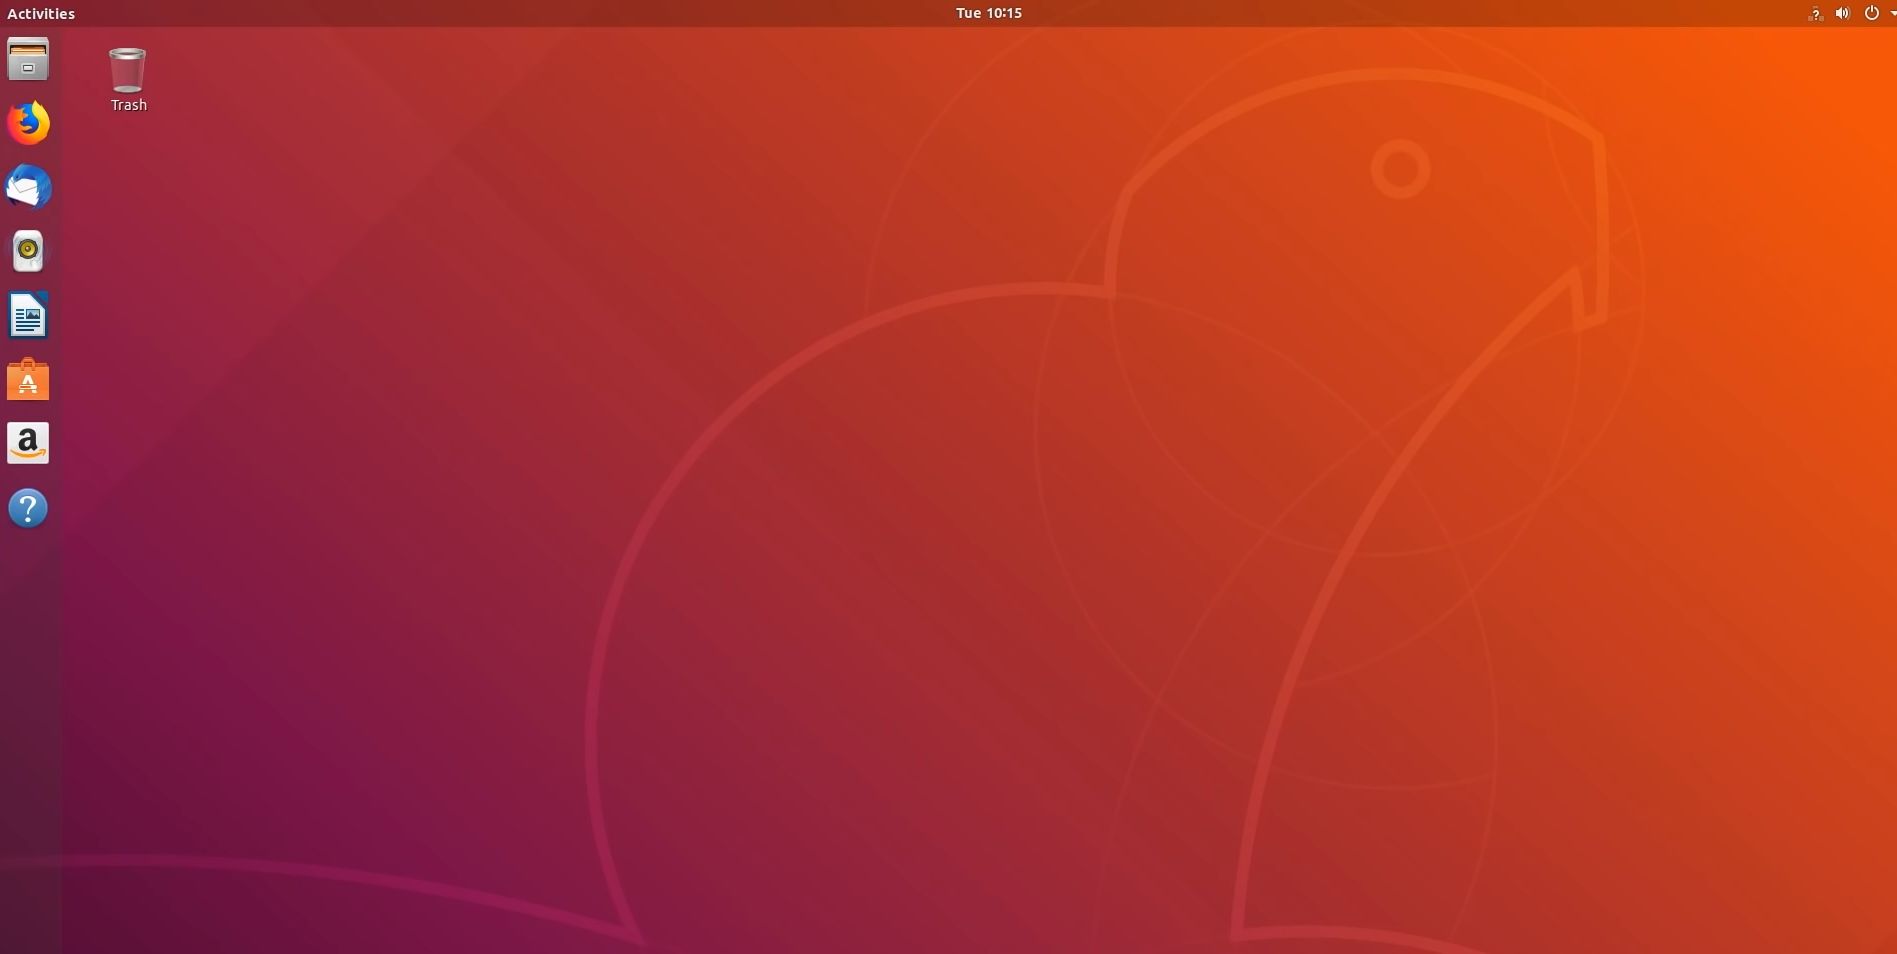Expand the system menu dropdown arrow
1897x954 pixels.
click(1892, 13)
